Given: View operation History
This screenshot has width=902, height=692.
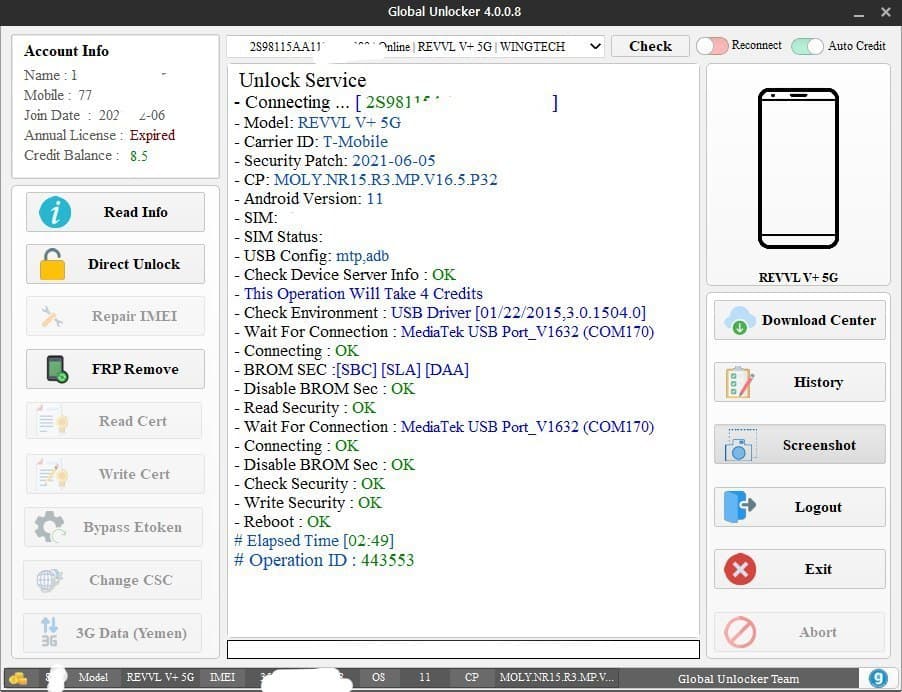Looking at the screenshot, I should click(x=800, y=382).
